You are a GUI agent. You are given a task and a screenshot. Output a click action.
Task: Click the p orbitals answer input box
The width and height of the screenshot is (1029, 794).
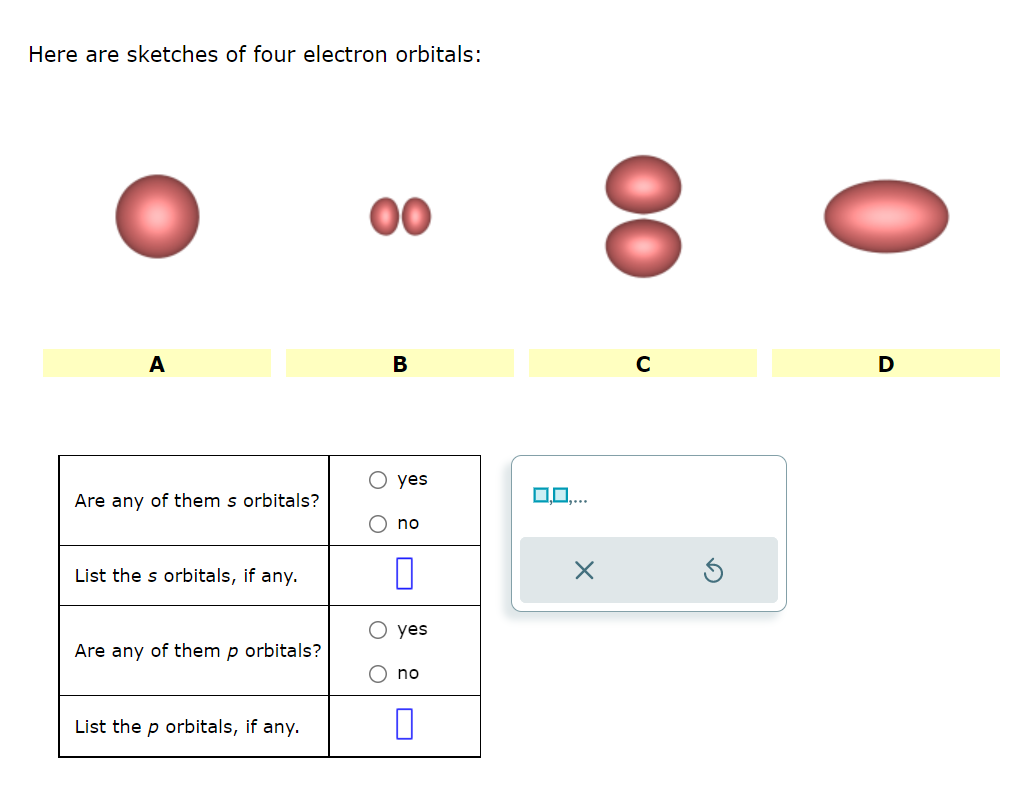tap(404, 725)
